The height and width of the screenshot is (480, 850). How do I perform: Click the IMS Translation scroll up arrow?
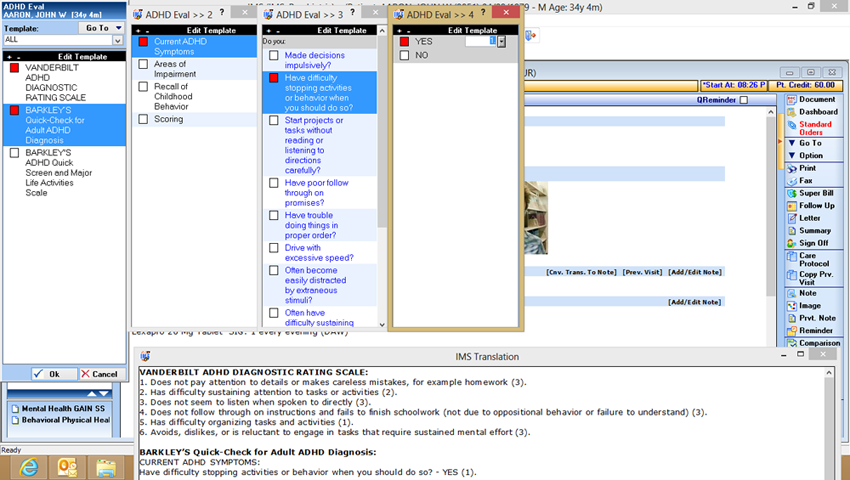point(829,373)
